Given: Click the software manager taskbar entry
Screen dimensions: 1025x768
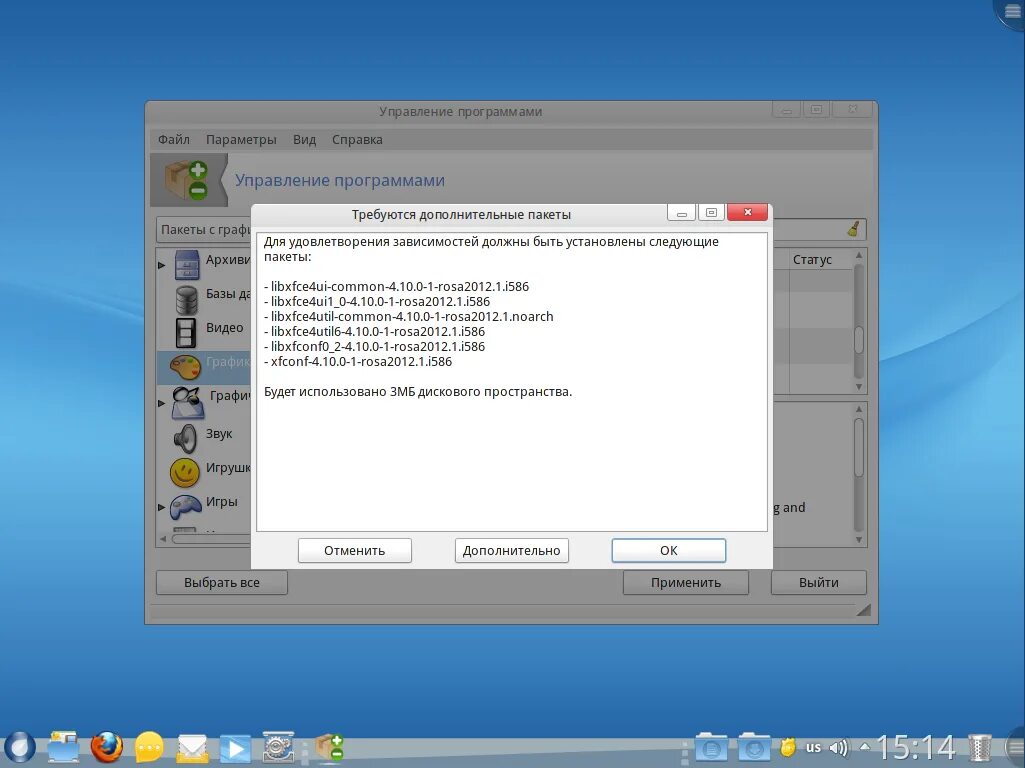Looking at the screenshot, I should pos(329,747).
